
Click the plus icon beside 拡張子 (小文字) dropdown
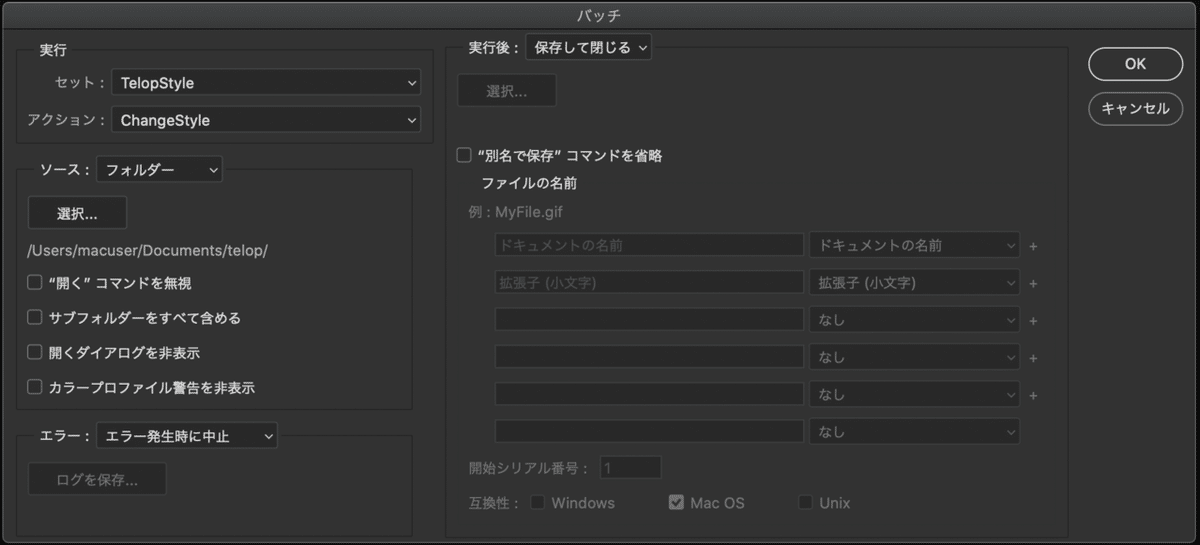[x=1033, y=284]
